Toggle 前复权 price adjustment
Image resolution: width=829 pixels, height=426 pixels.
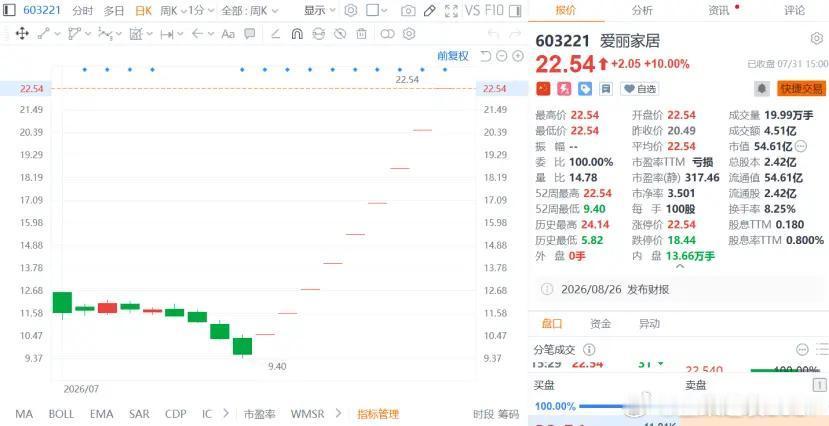[x=453, y=56]
